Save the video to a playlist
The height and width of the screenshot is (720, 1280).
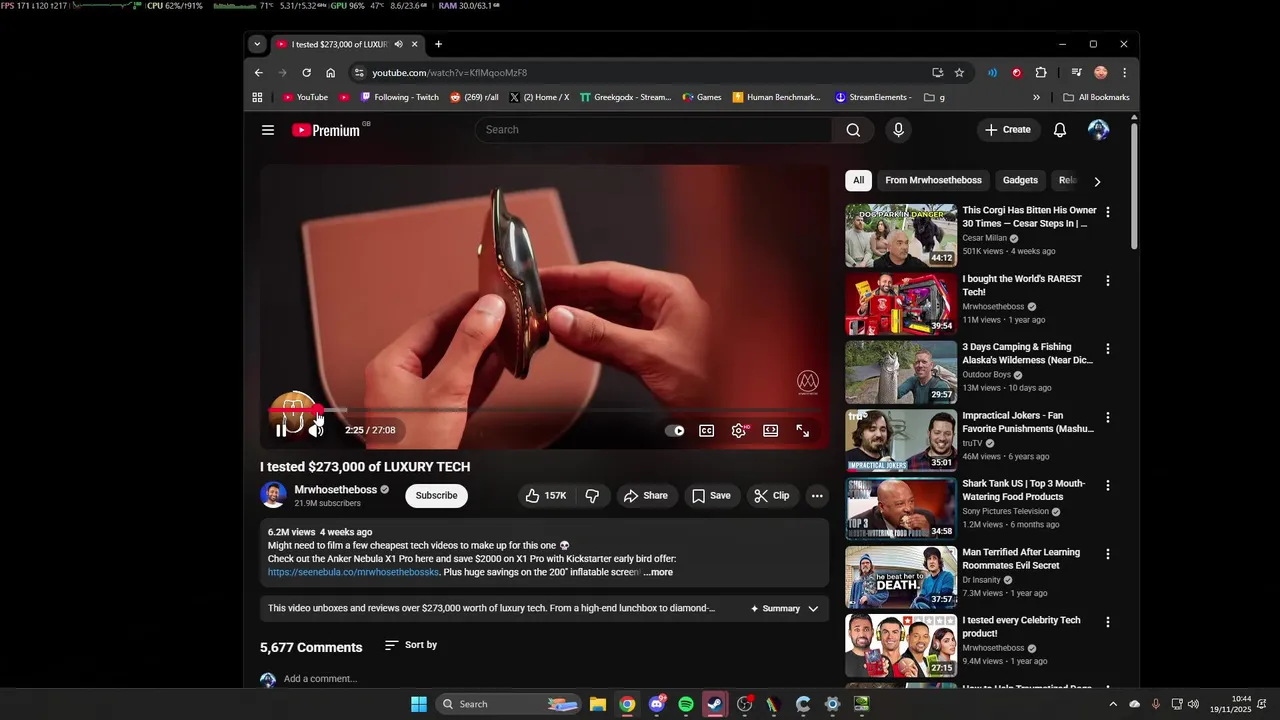711,496
